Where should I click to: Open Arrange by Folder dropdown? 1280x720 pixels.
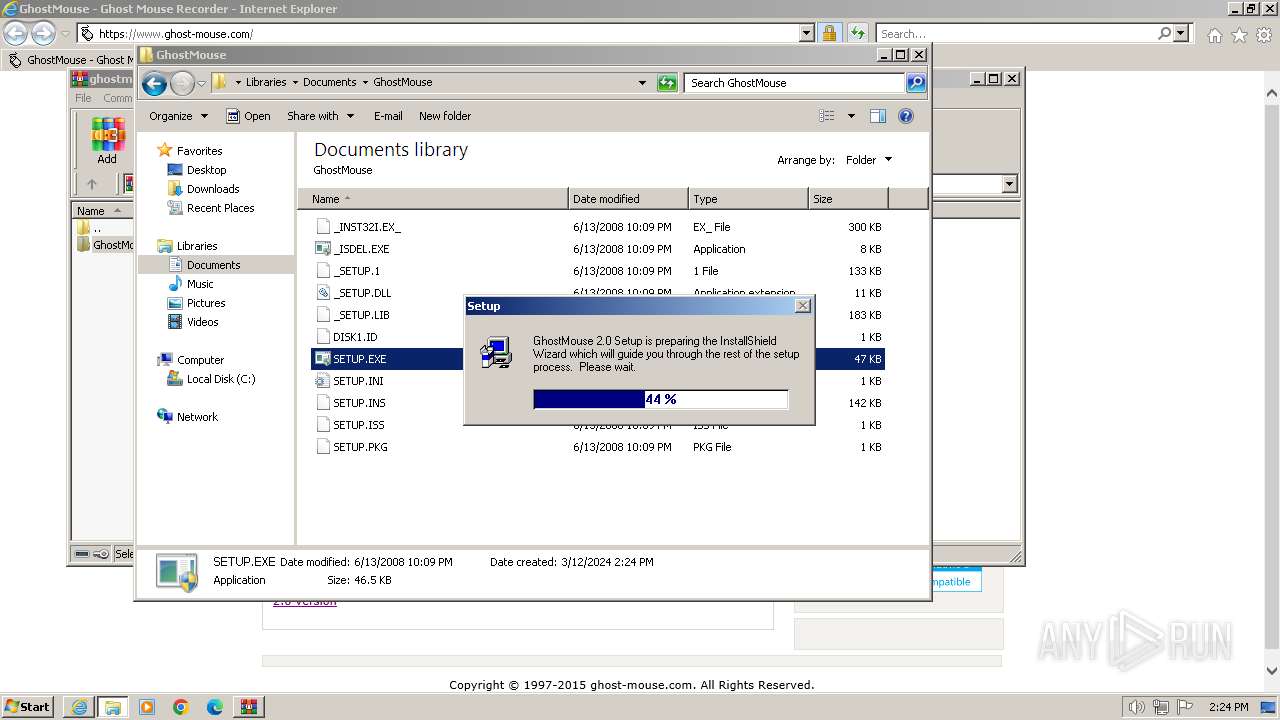coord(868,160)
